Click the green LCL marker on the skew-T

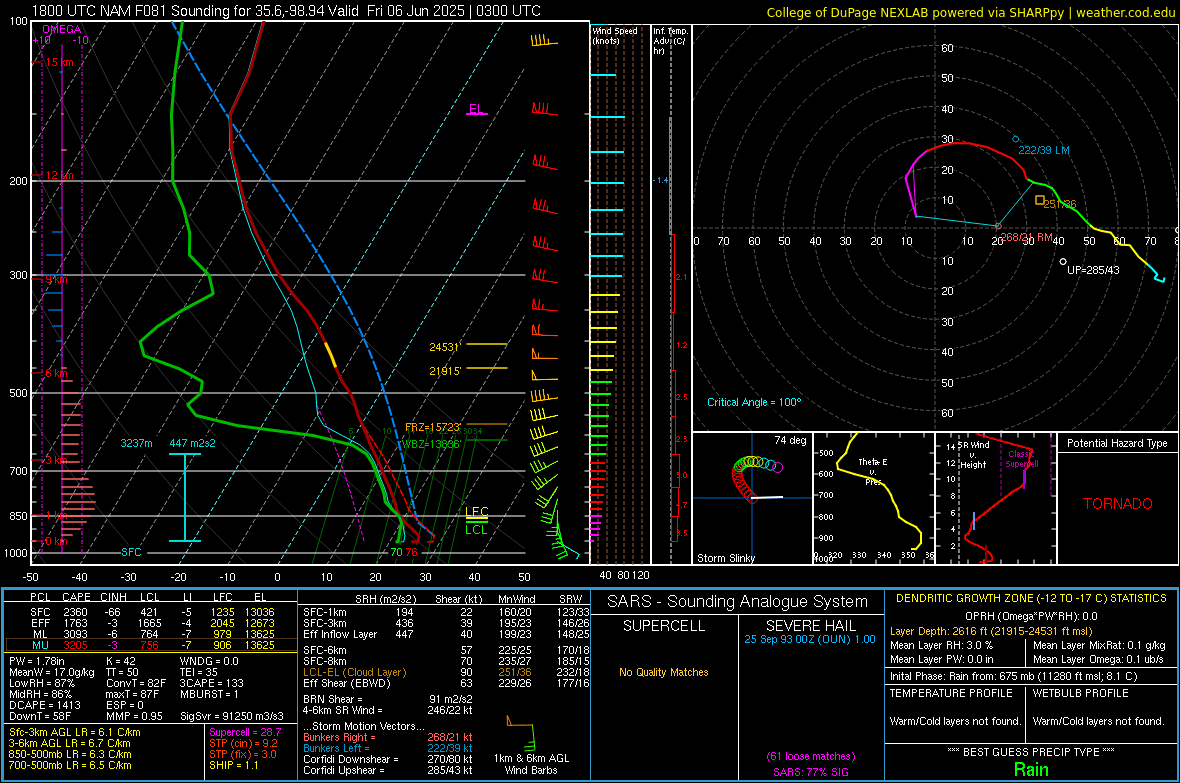click(476, 529)
